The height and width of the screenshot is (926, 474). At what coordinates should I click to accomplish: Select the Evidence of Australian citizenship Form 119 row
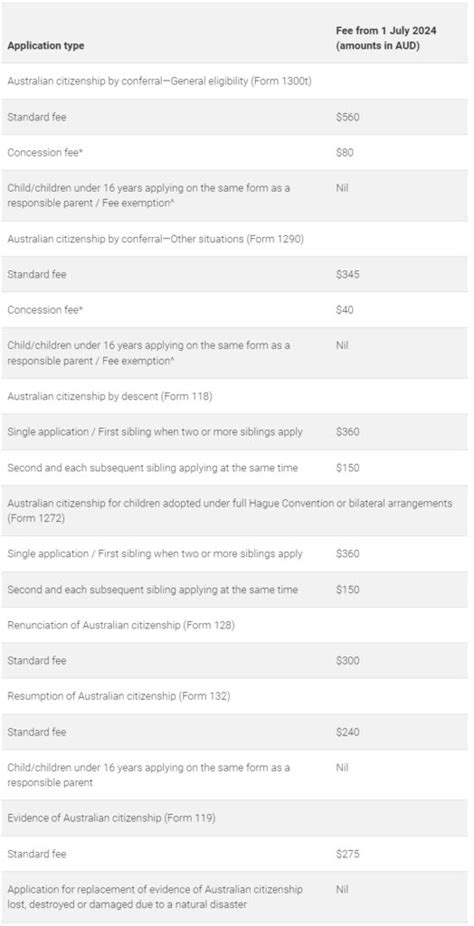(234, 818)
